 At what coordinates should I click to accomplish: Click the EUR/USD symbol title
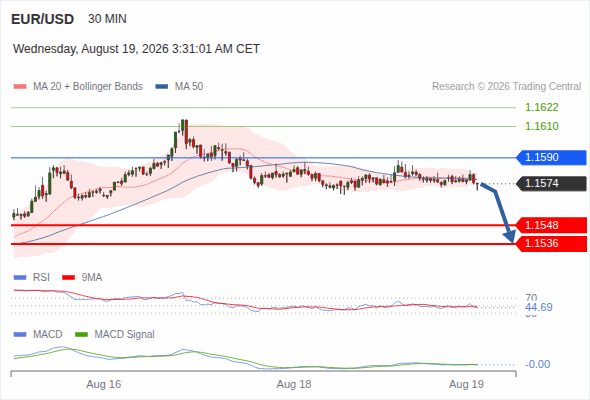coord(43,19)
